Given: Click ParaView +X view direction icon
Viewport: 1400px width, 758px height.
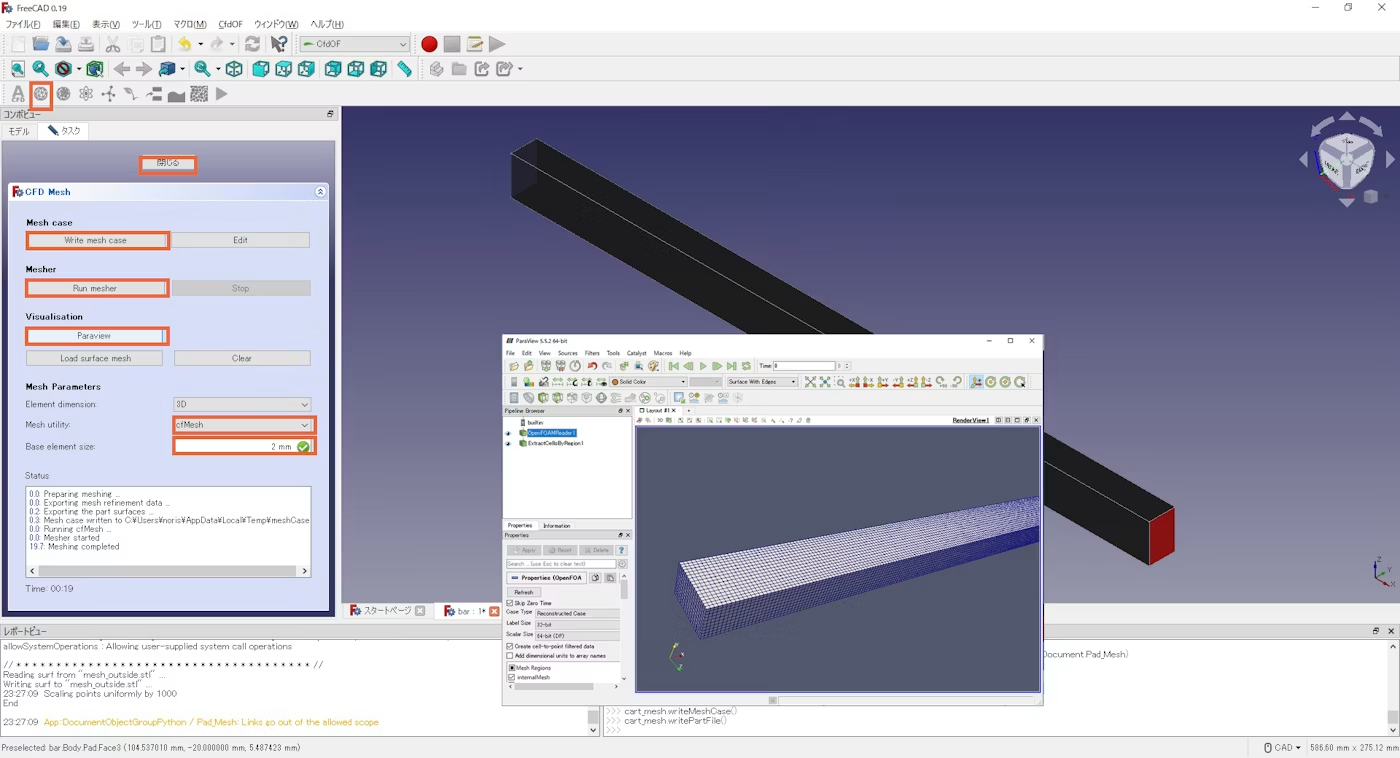Looking at the screenshot, I should tap(854, 382).
